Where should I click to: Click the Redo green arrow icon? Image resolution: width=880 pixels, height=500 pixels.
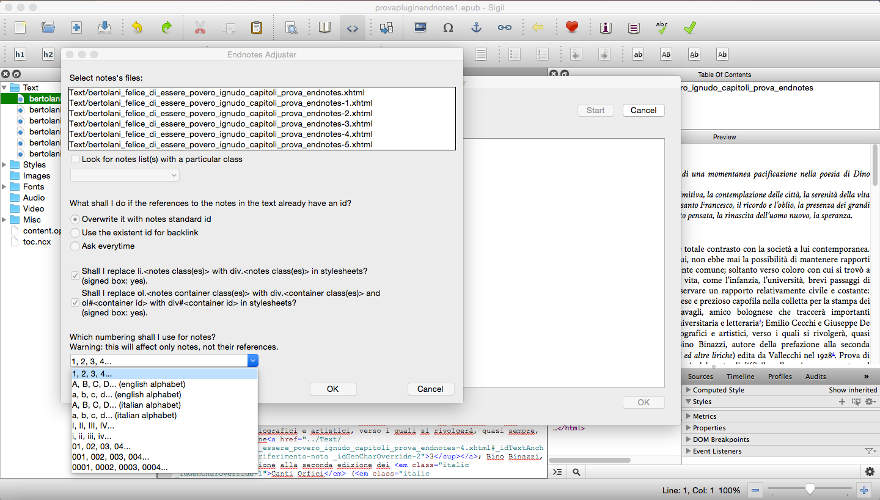click(166, 27)
